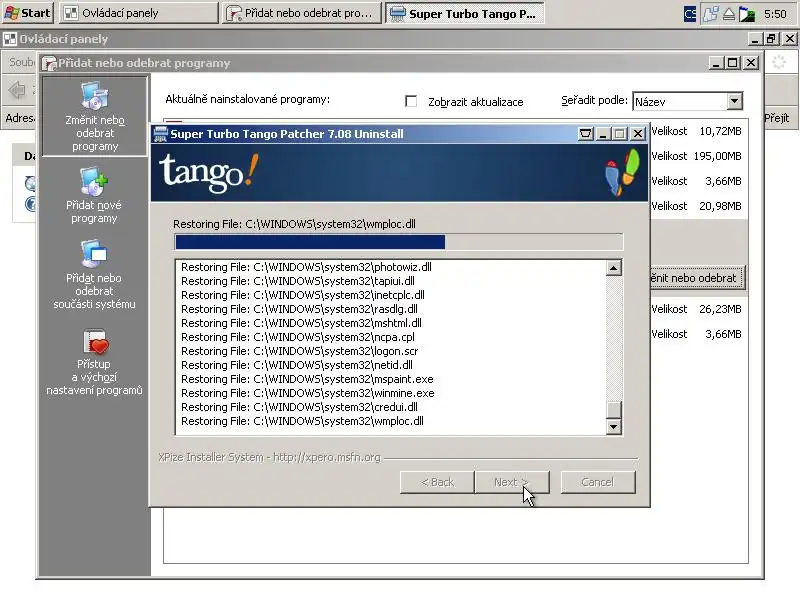Image resolution: width=800 pixels, height=600 pixels.
Task: Click the CS language indicator in tray
Action: 690,13
